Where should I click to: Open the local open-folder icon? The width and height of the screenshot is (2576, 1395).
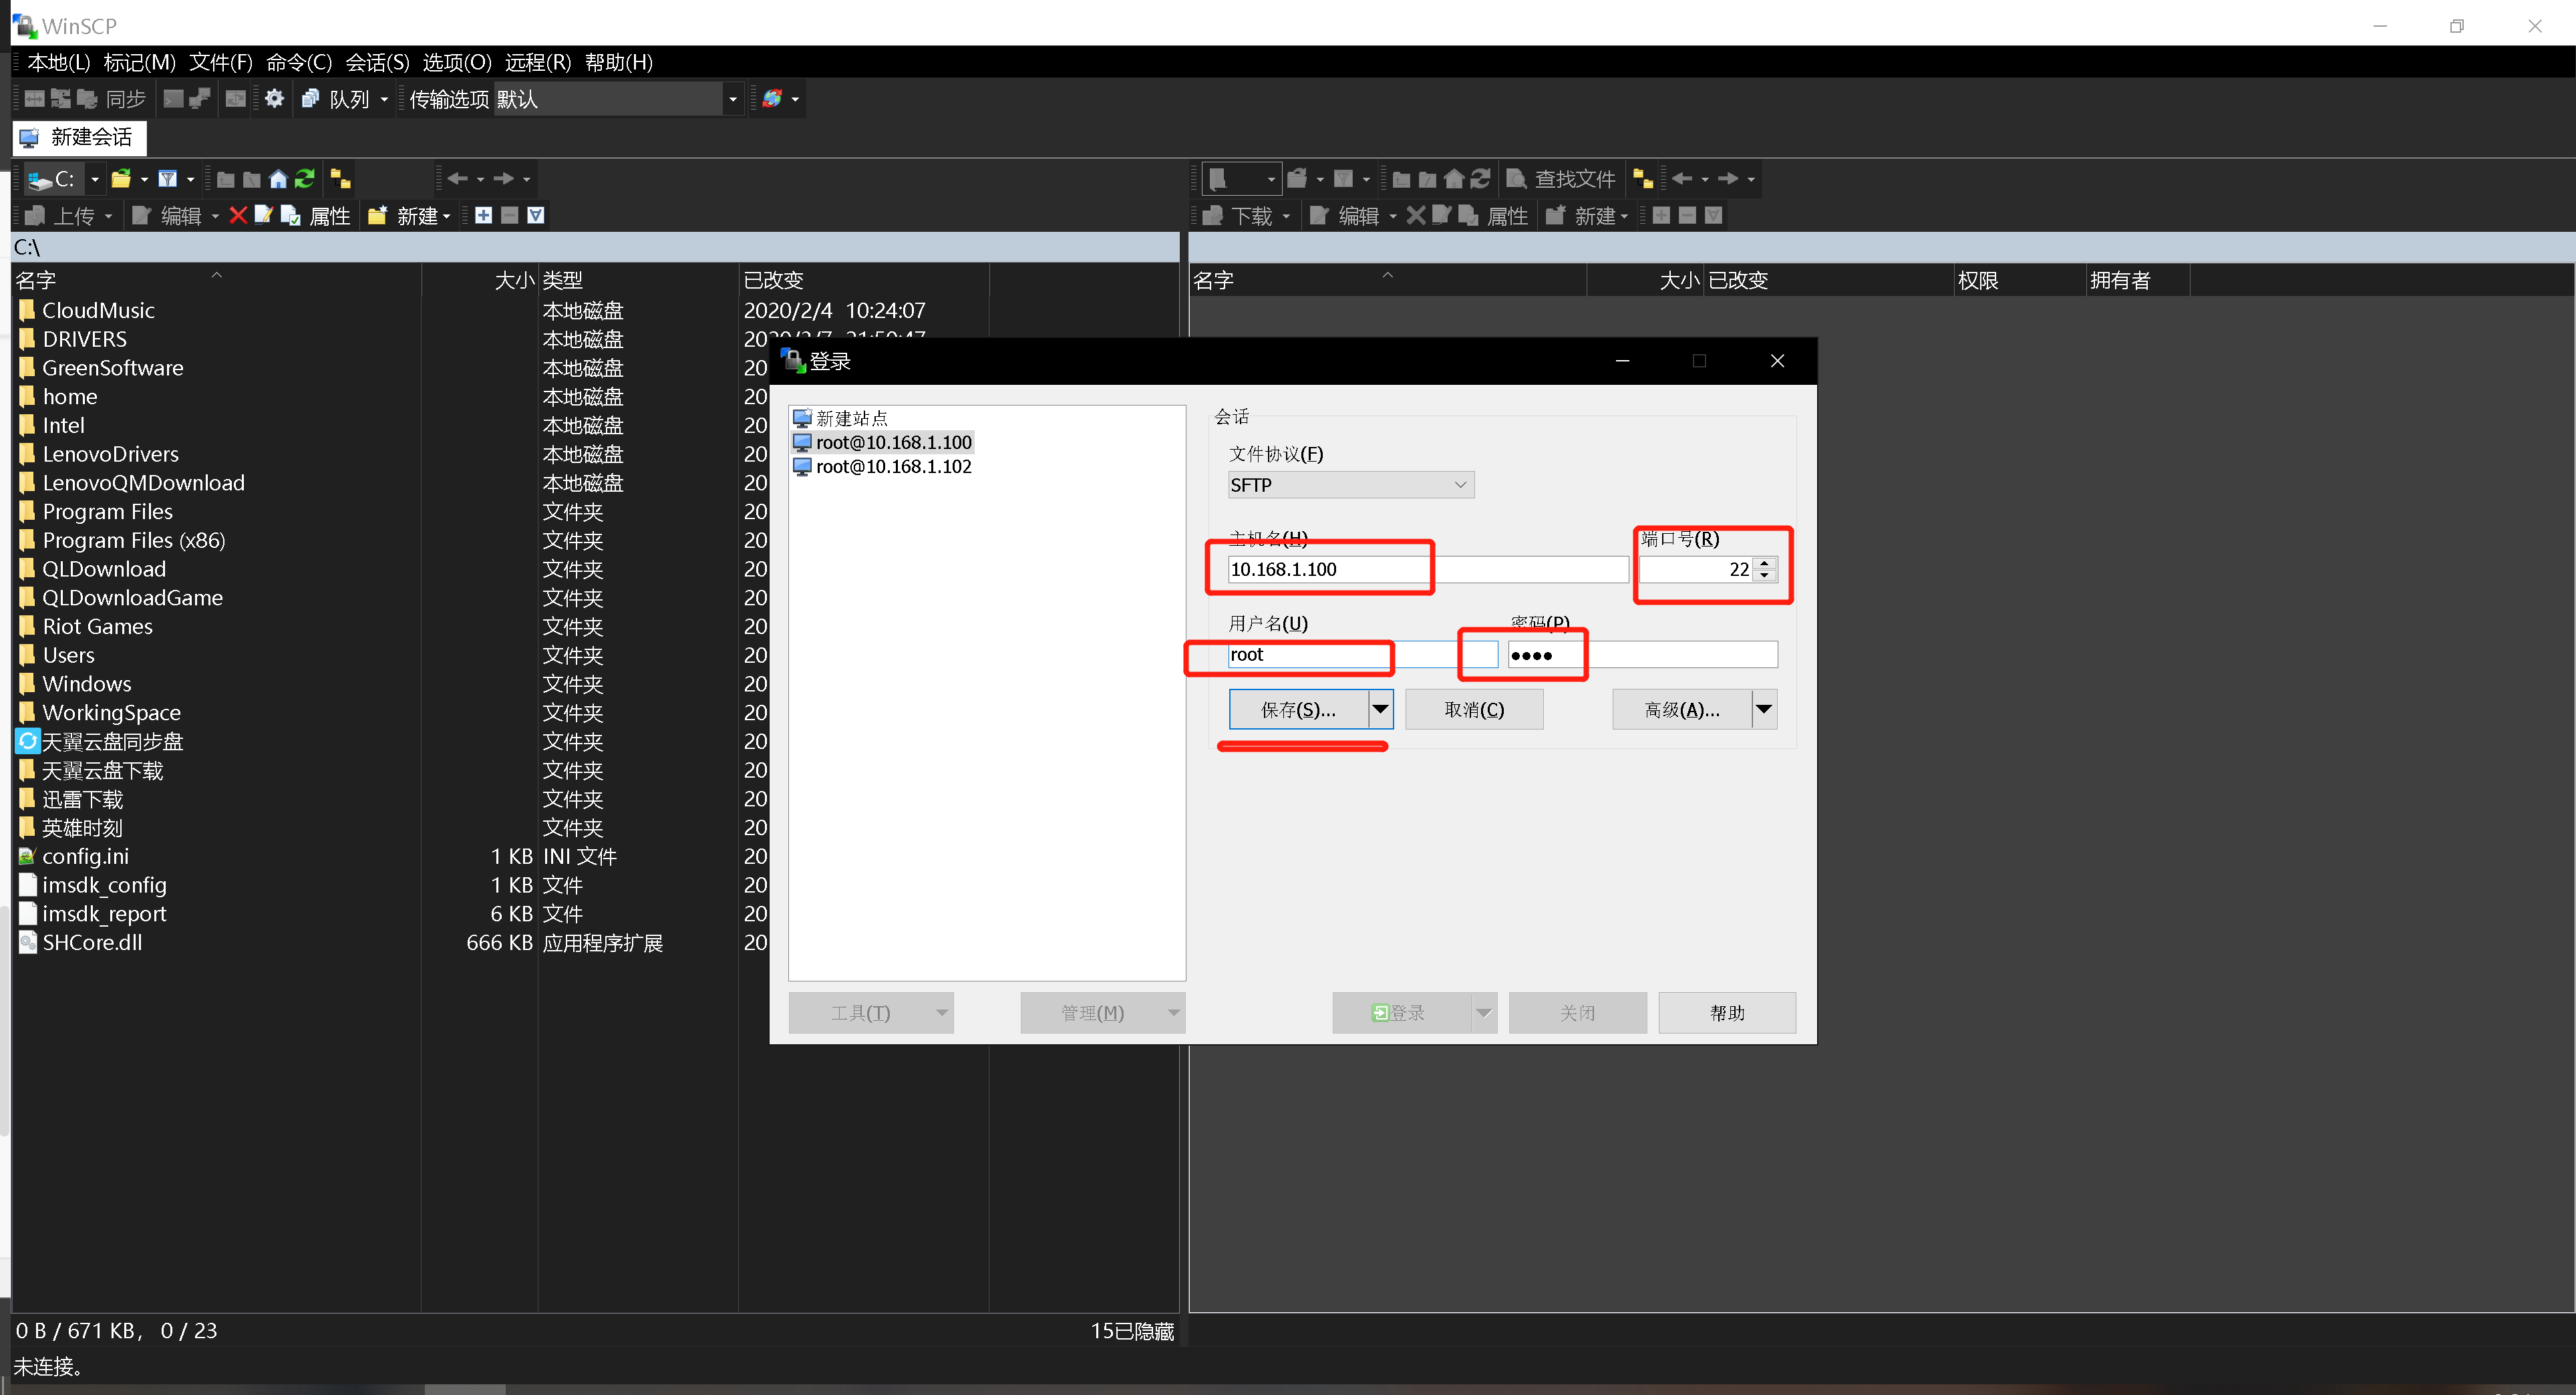pos(121,179)
